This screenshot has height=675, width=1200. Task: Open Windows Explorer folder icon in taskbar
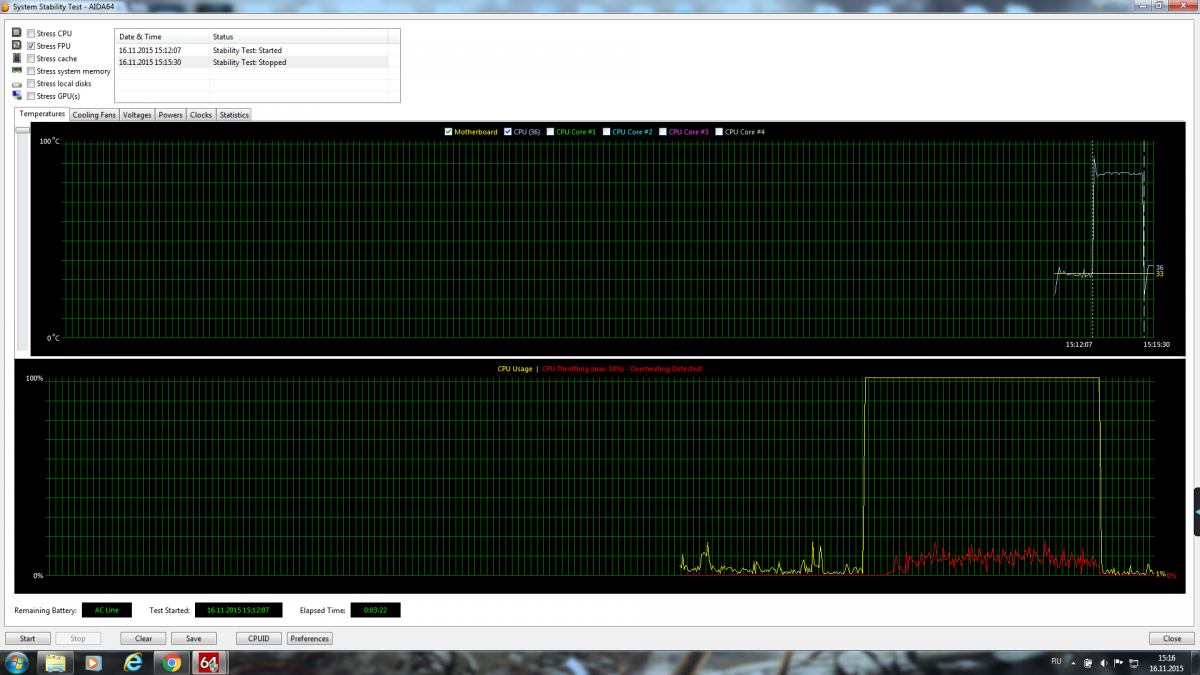coord(55,662)
